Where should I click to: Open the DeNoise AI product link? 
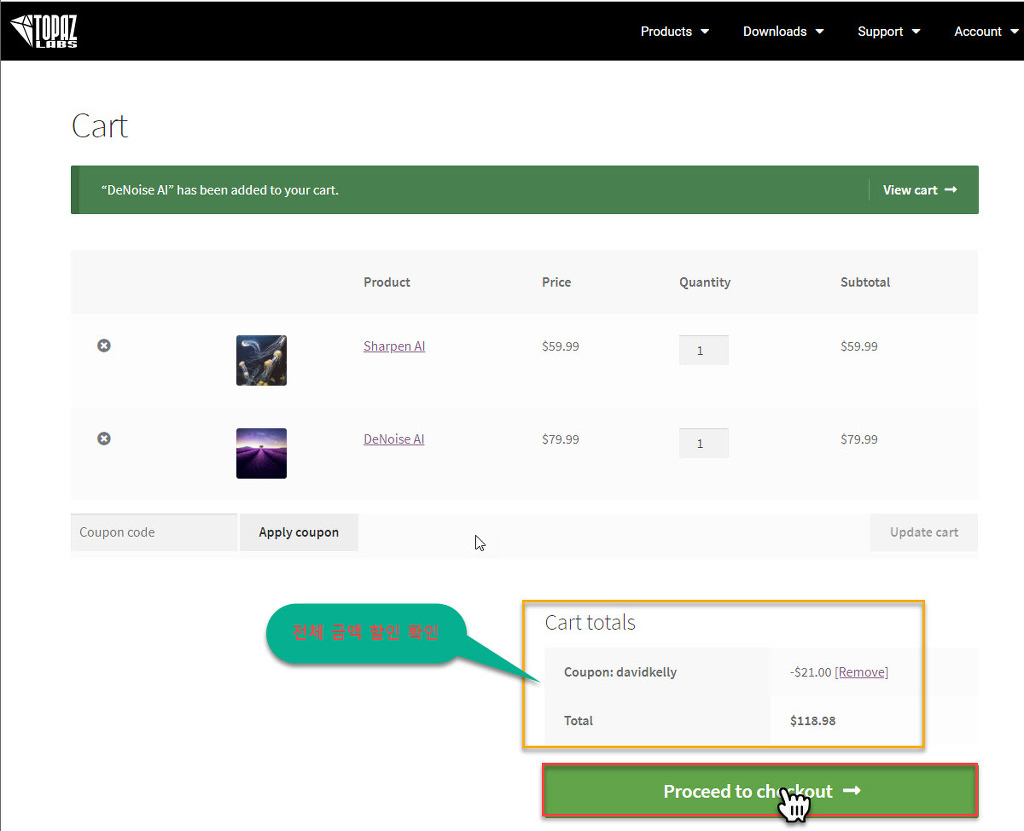(x=394, y=439)
